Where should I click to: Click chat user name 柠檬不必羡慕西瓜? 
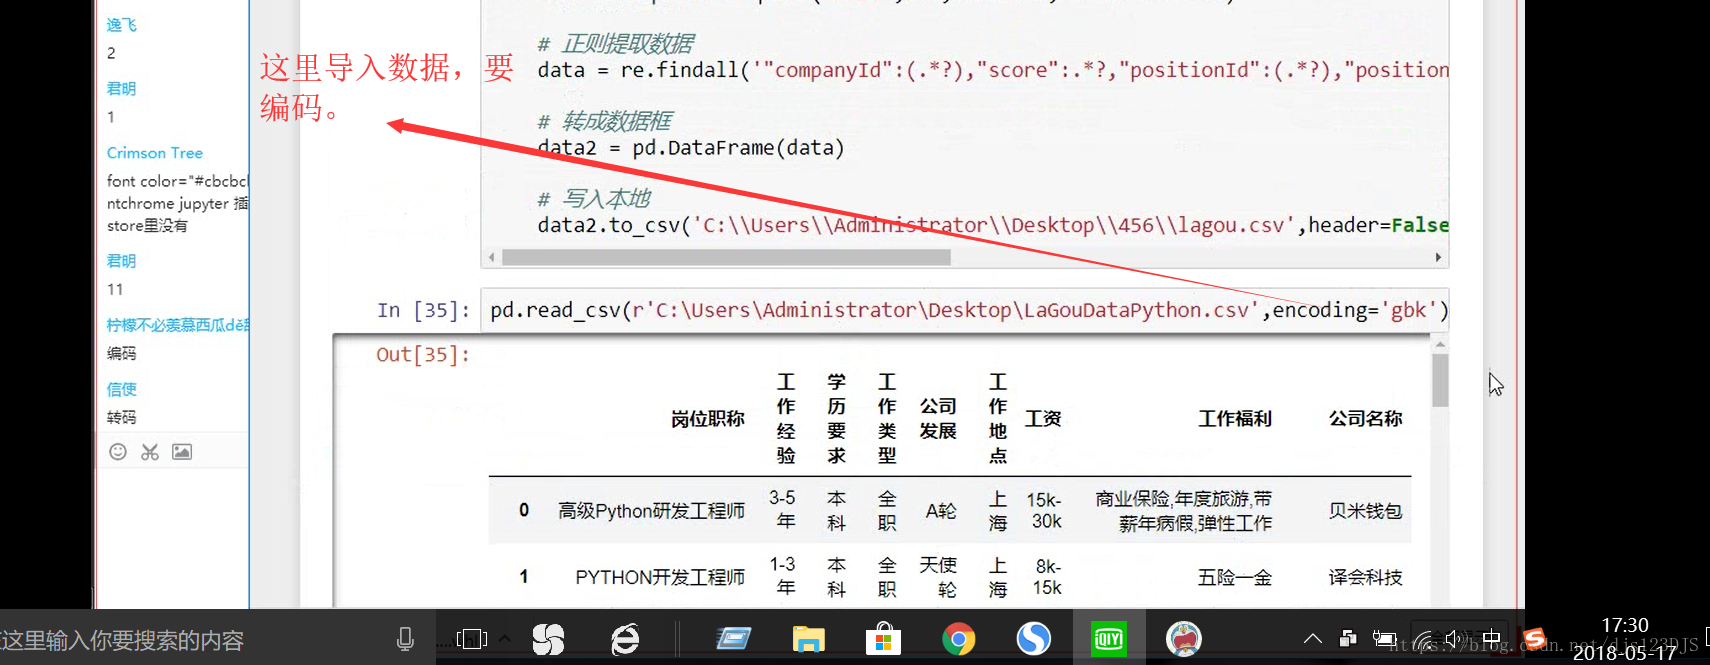[177, 325]
